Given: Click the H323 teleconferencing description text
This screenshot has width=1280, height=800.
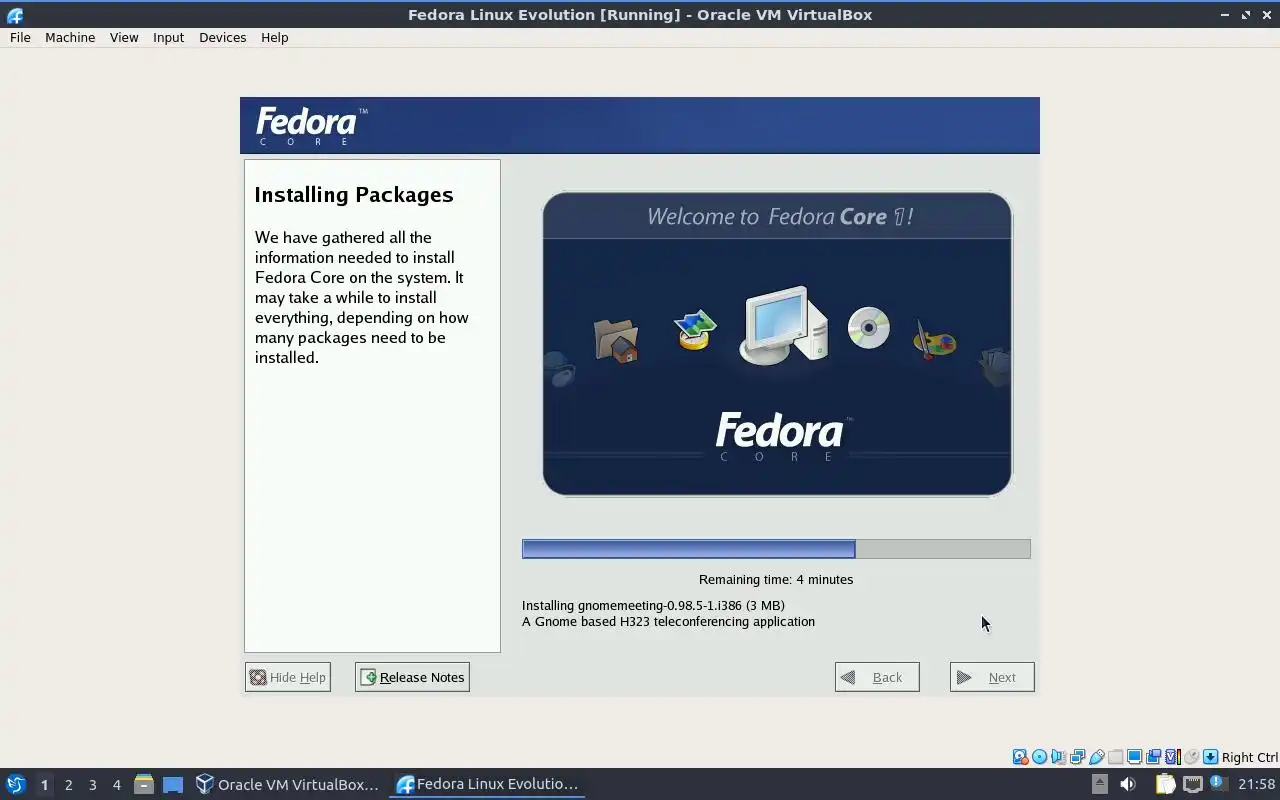Looking at the screenshot, I should (668, 621).
